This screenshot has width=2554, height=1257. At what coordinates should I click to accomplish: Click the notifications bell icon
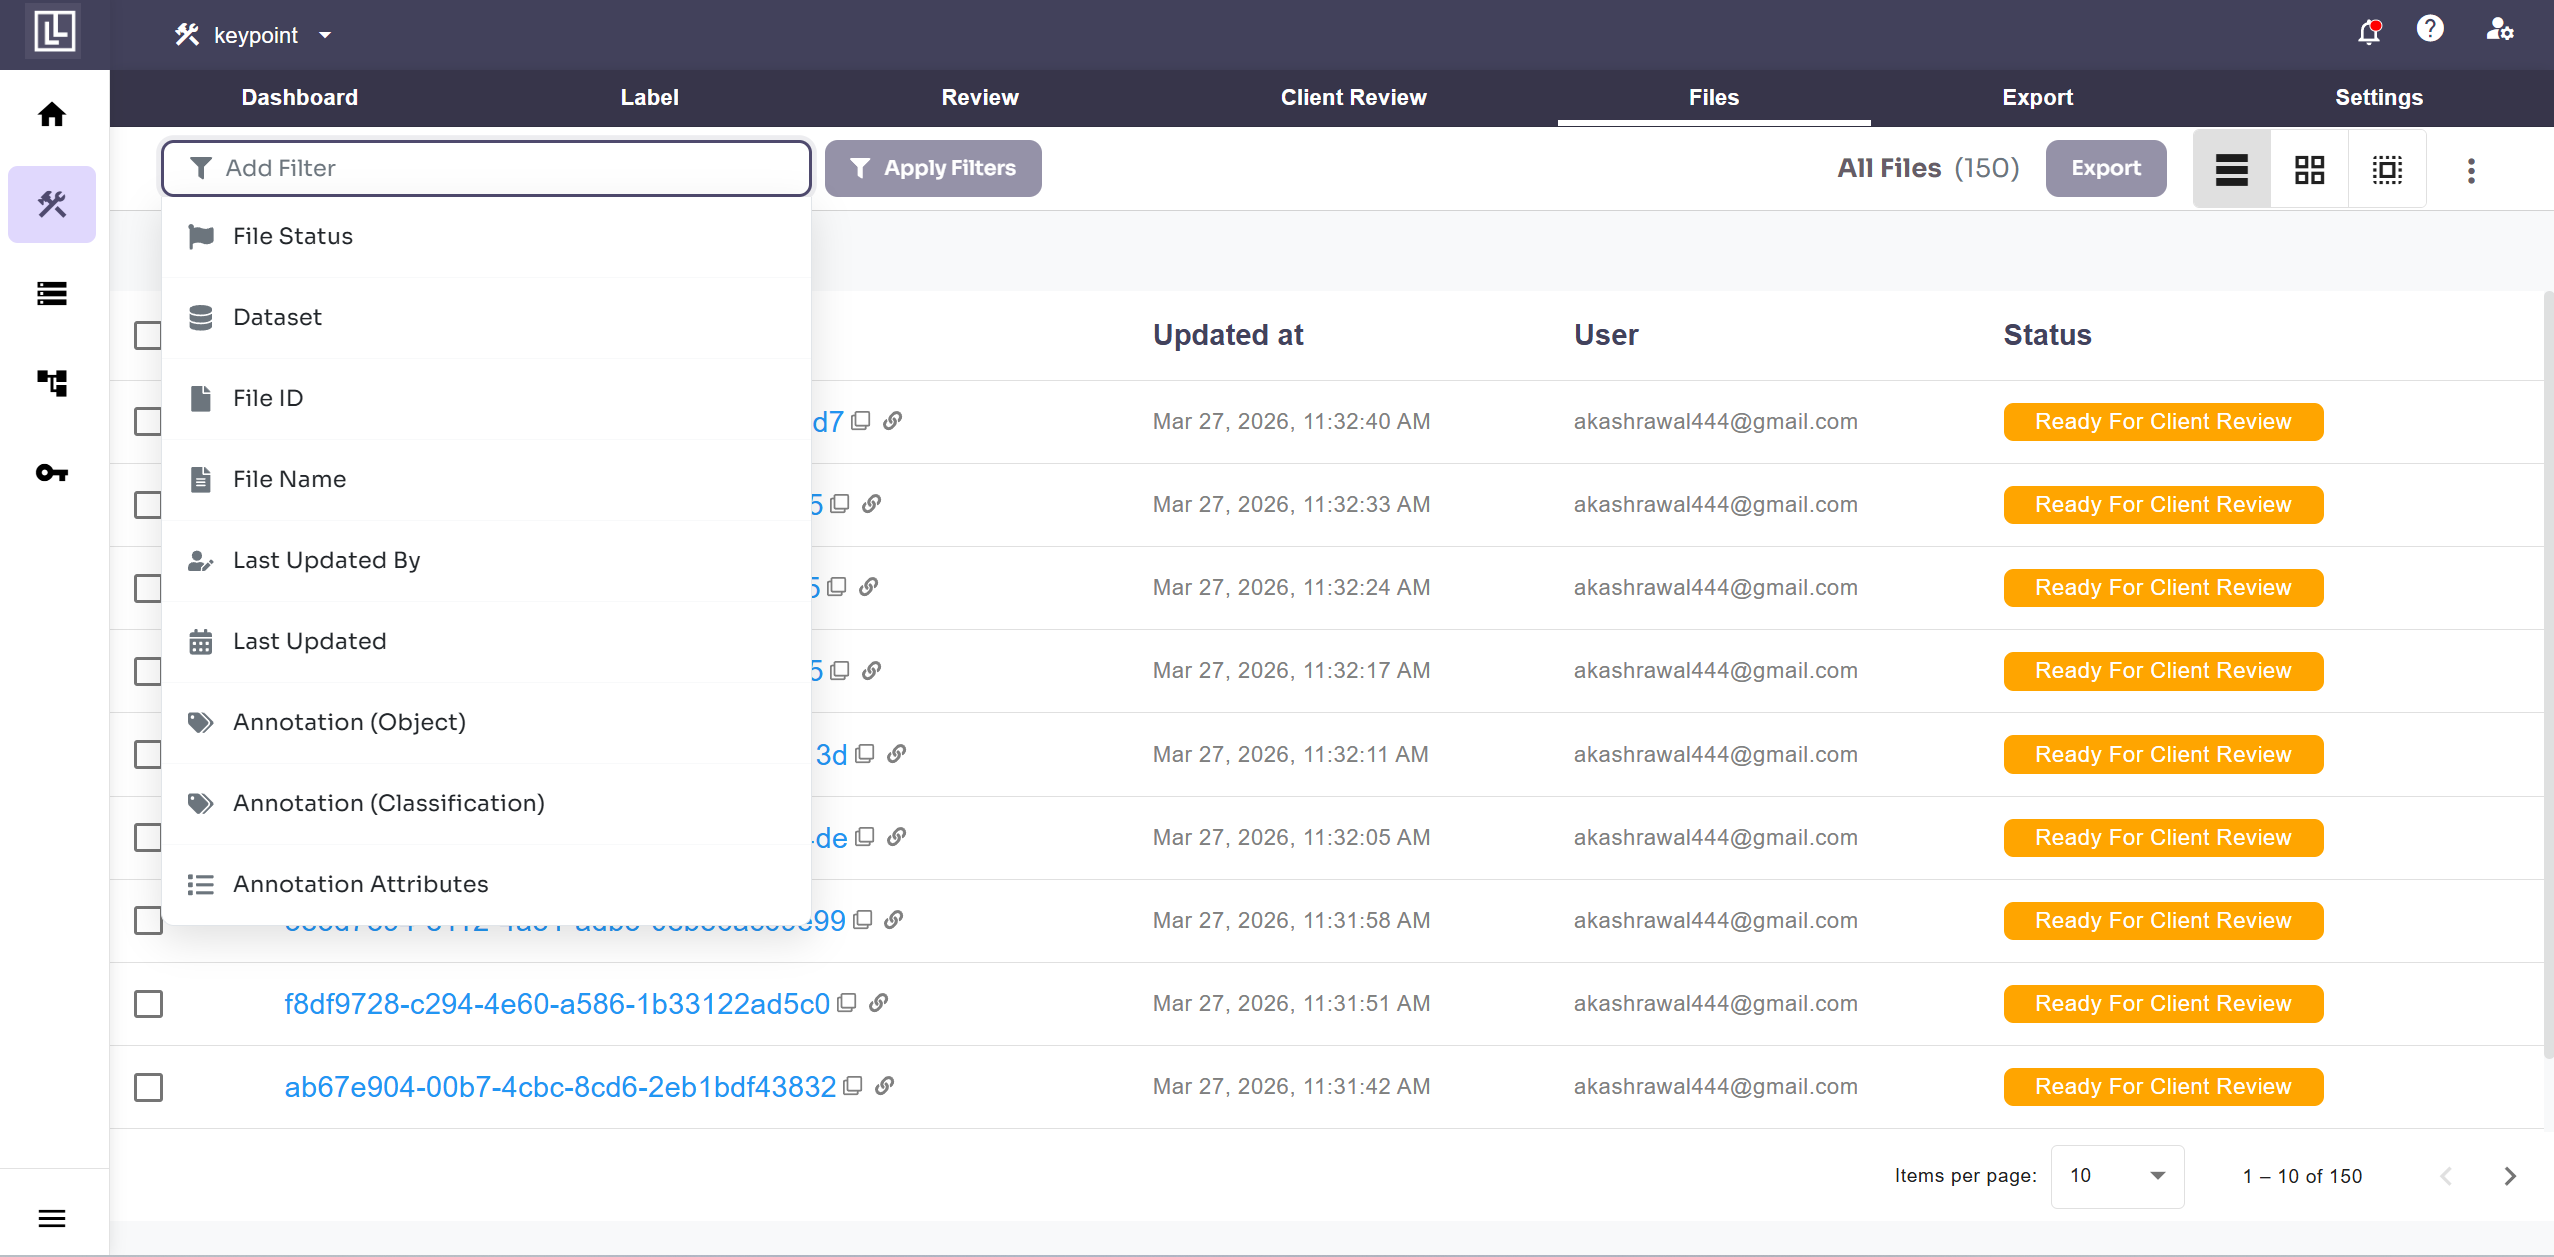pos(2368,33)
